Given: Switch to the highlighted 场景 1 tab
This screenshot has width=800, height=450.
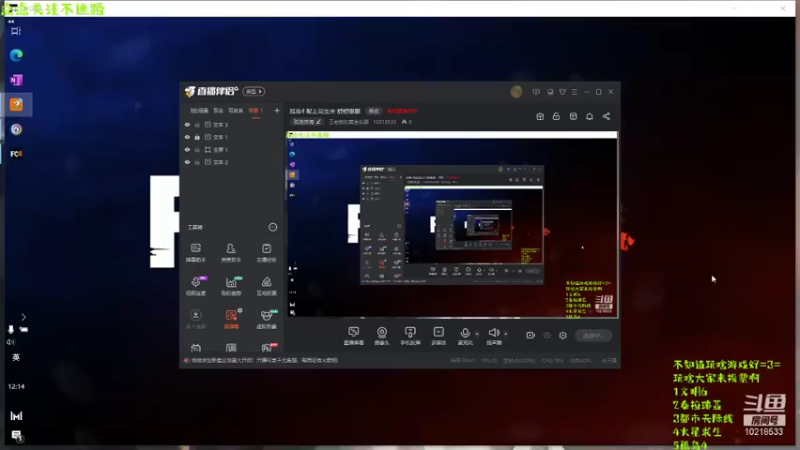Looking at the screenshot, I should pos(255,111).
